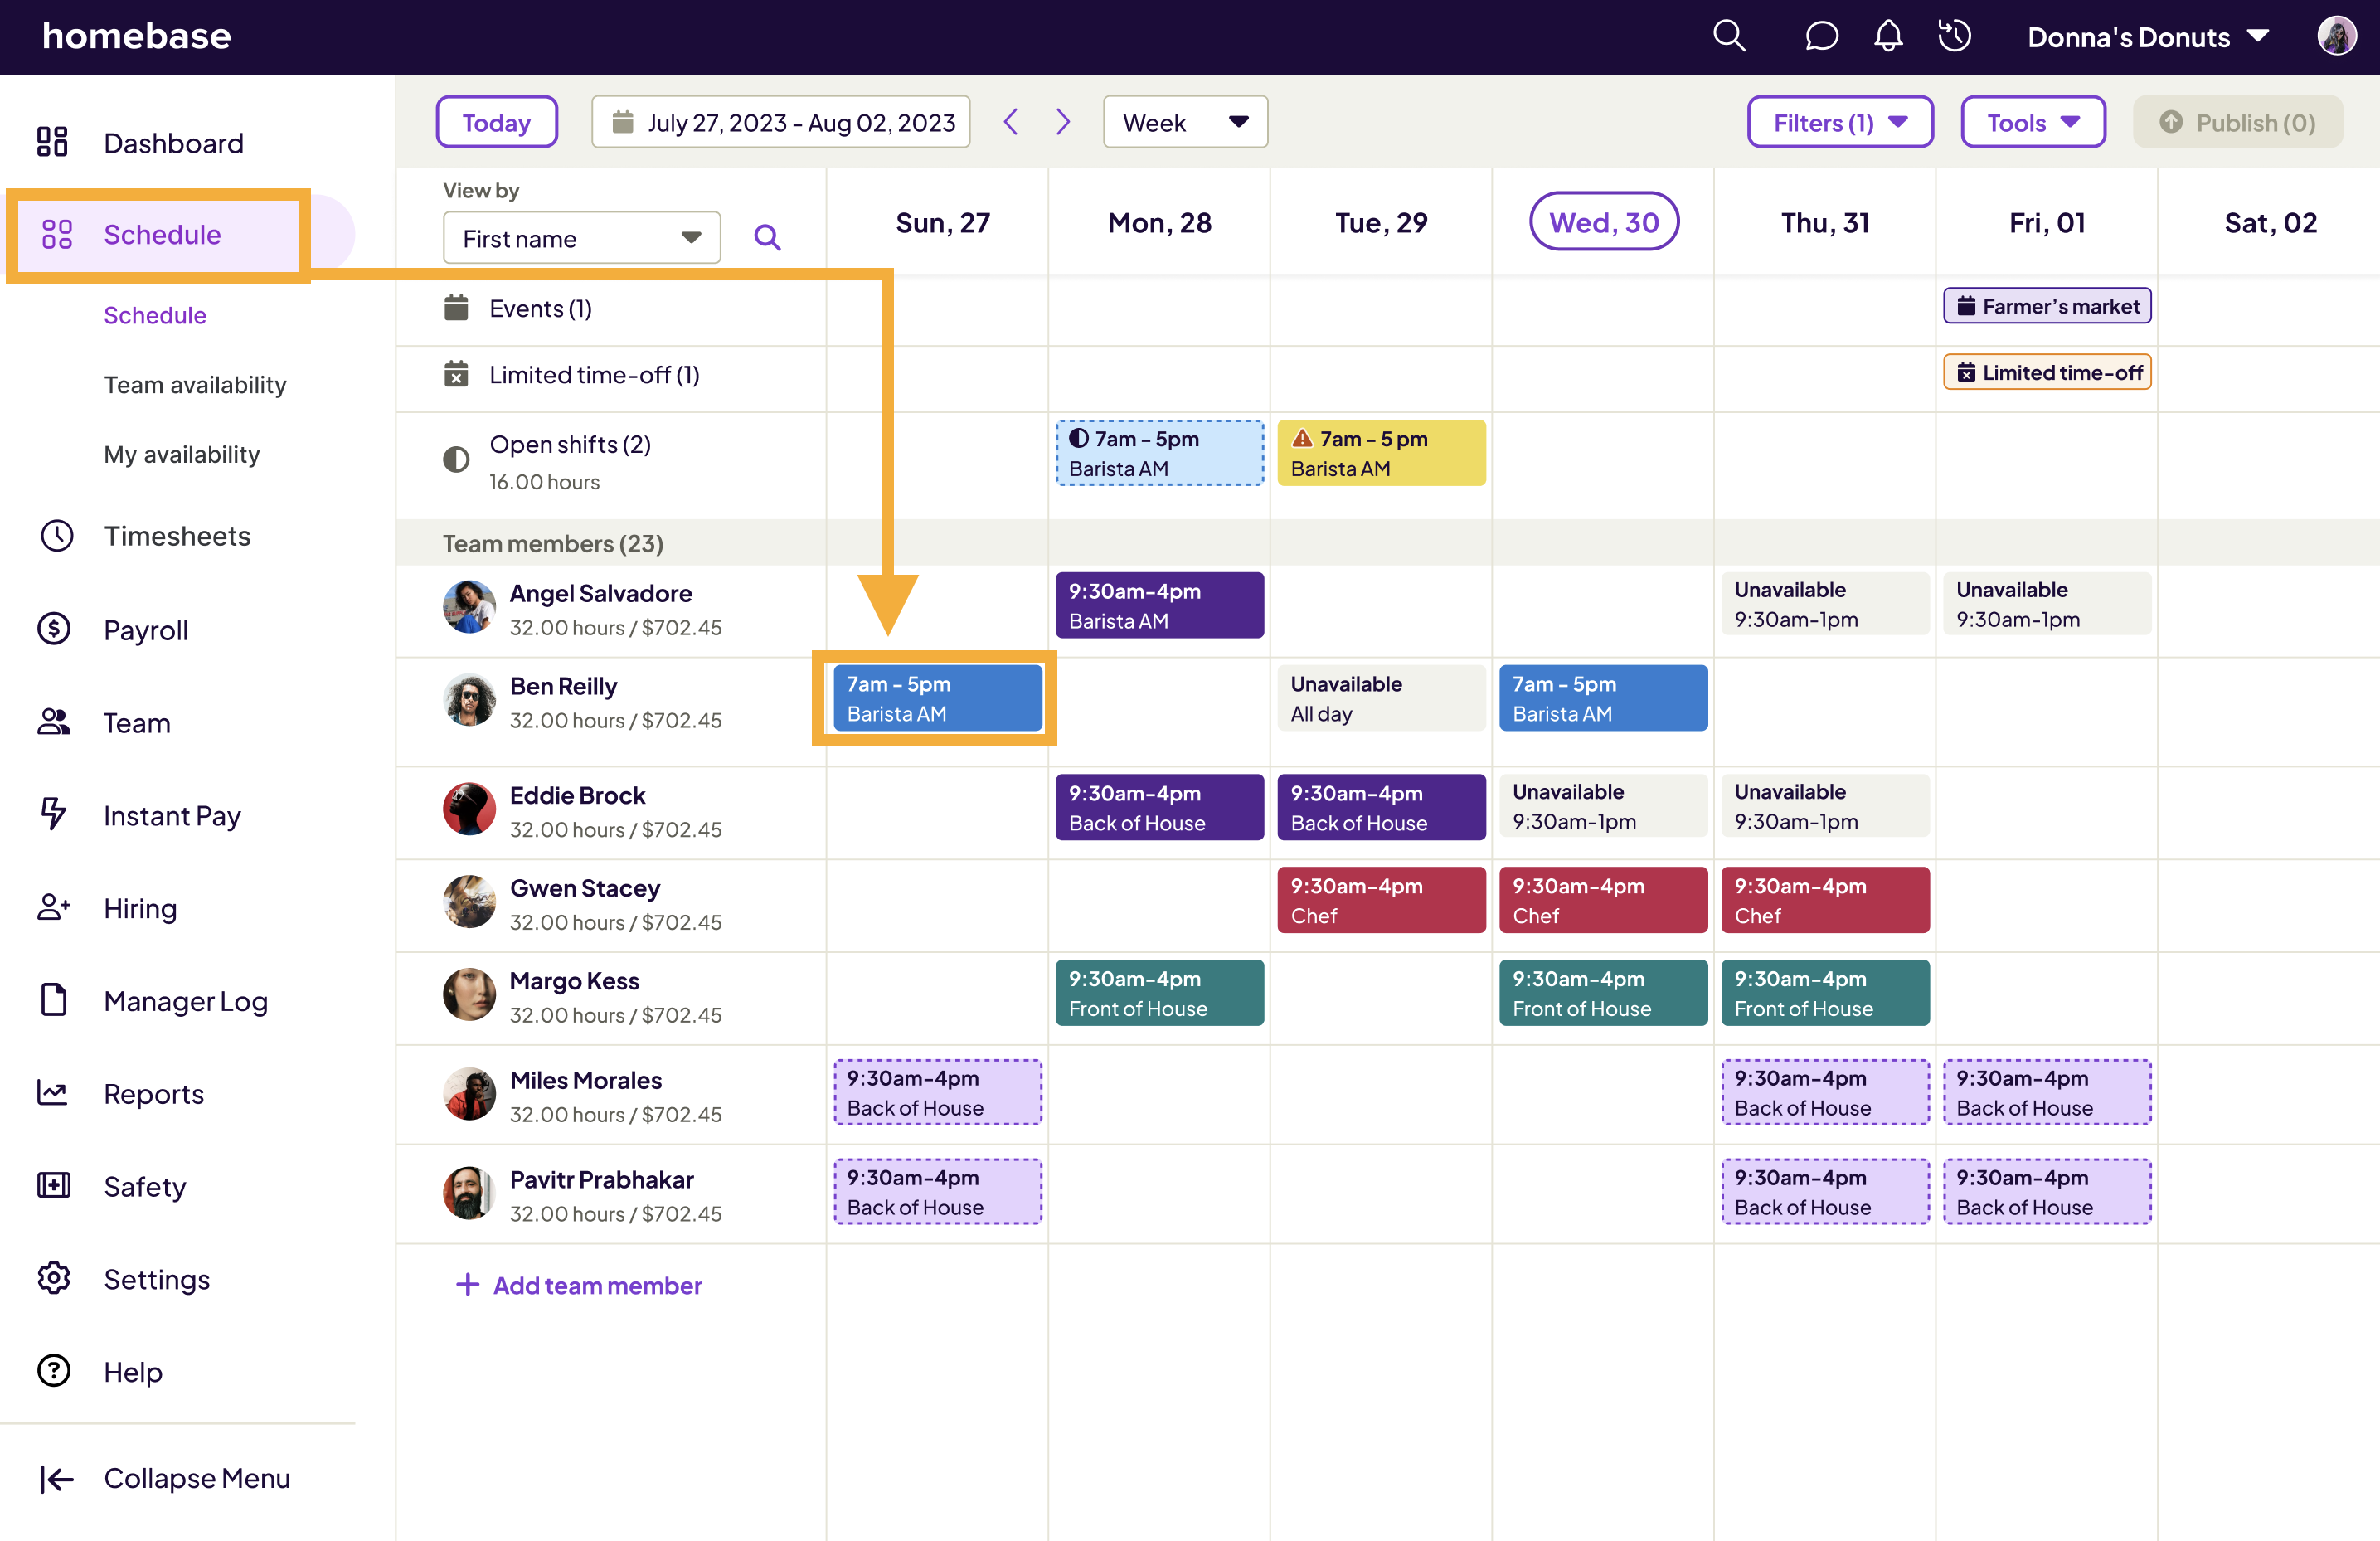This screenshot has height=1541, width=2380.
Task: Open Timesheets in the sidebar
Action: click(177, 536)
